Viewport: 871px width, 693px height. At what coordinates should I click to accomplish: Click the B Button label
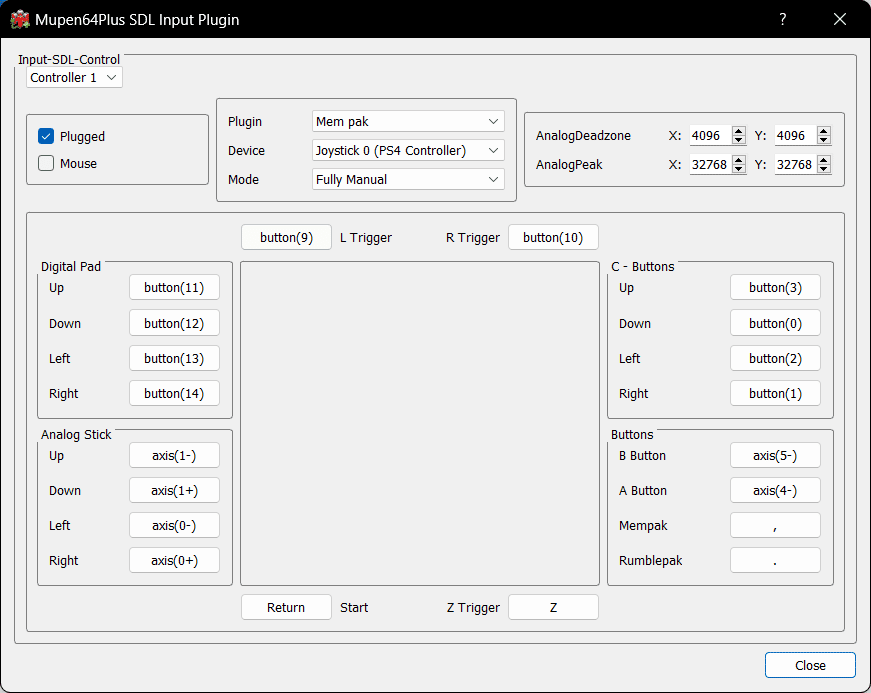642,455
